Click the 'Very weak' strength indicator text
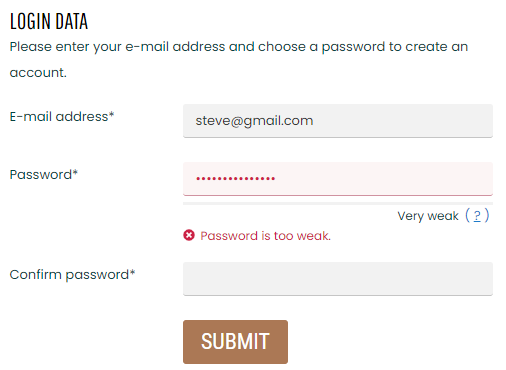Viewport: 506px width, 370px height. coord(428,216)
